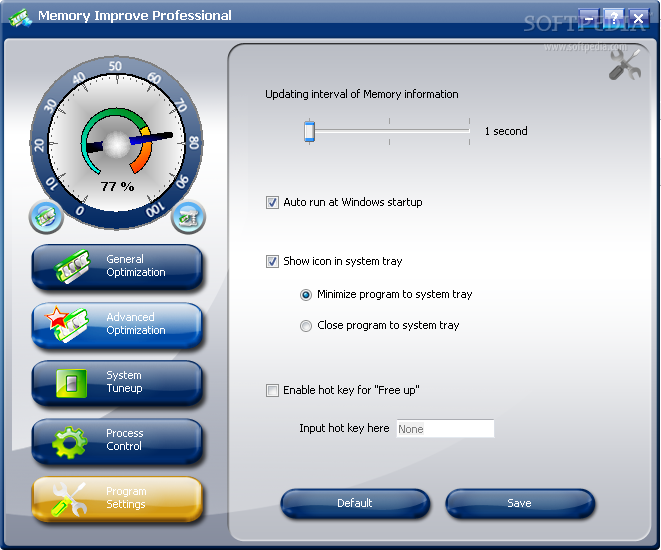
Task: Click the Save button
Action: [x=520, y=503]
